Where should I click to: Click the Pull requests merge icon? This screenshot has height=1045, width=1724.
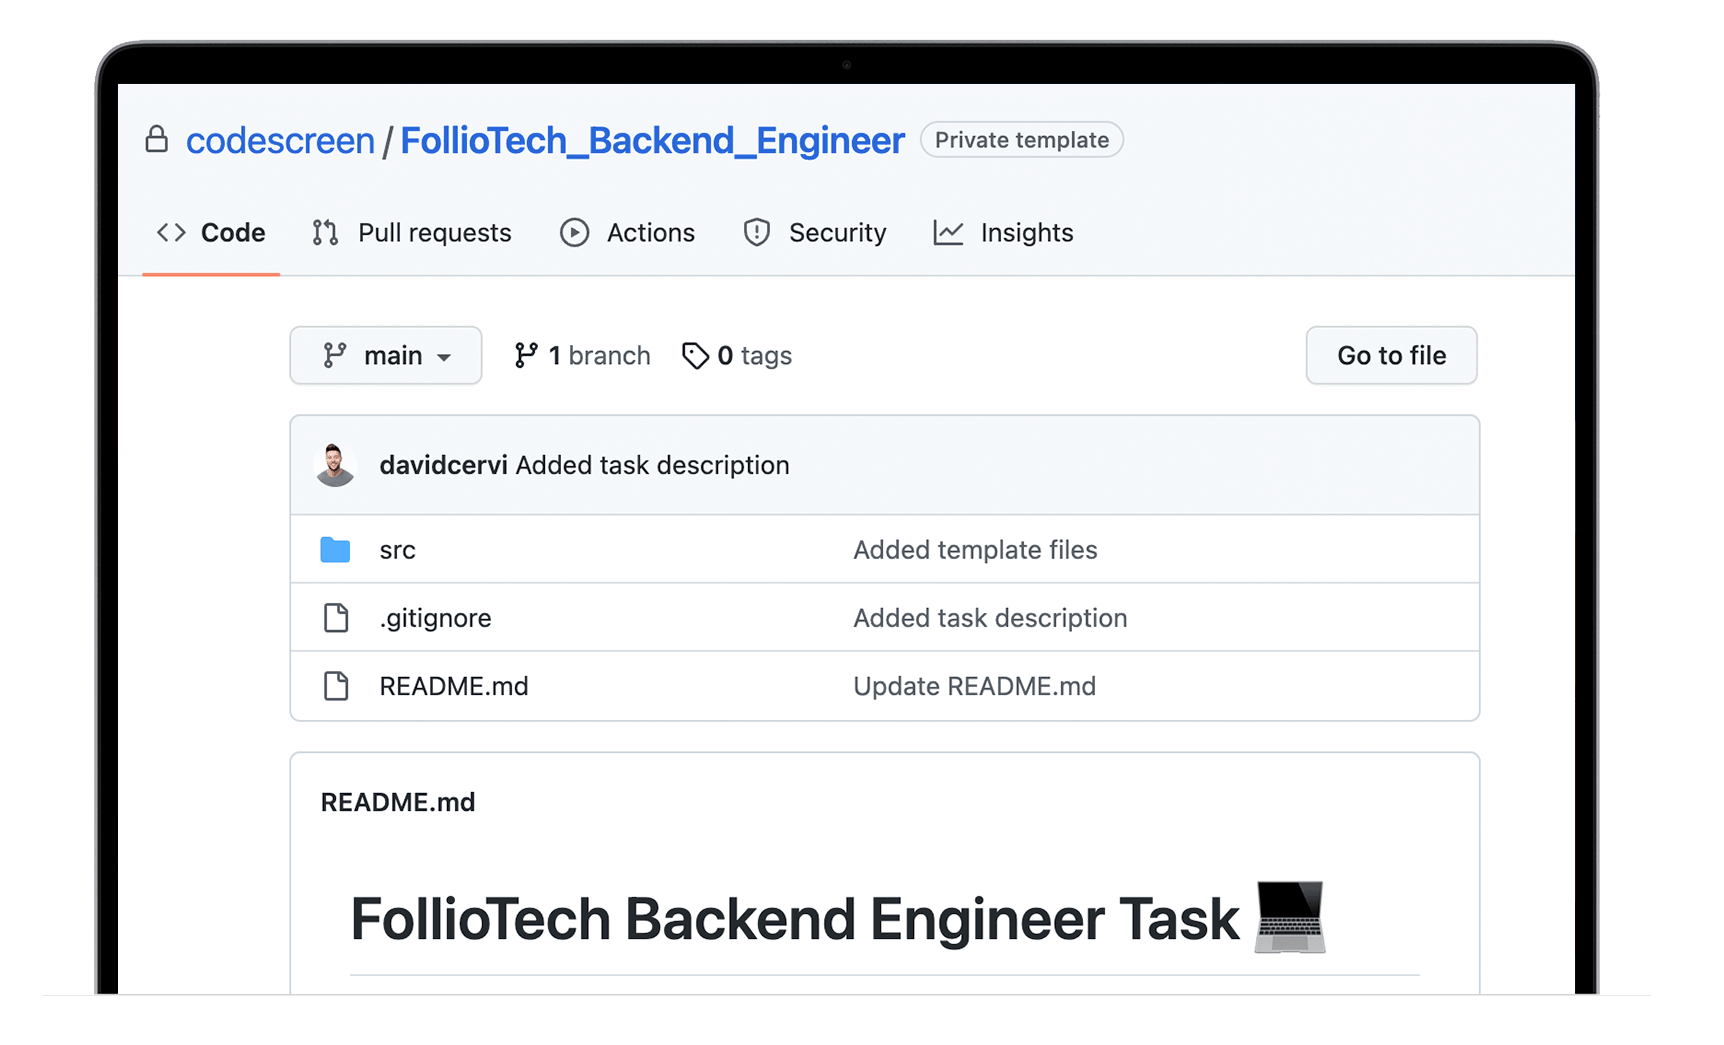[325, 233]
